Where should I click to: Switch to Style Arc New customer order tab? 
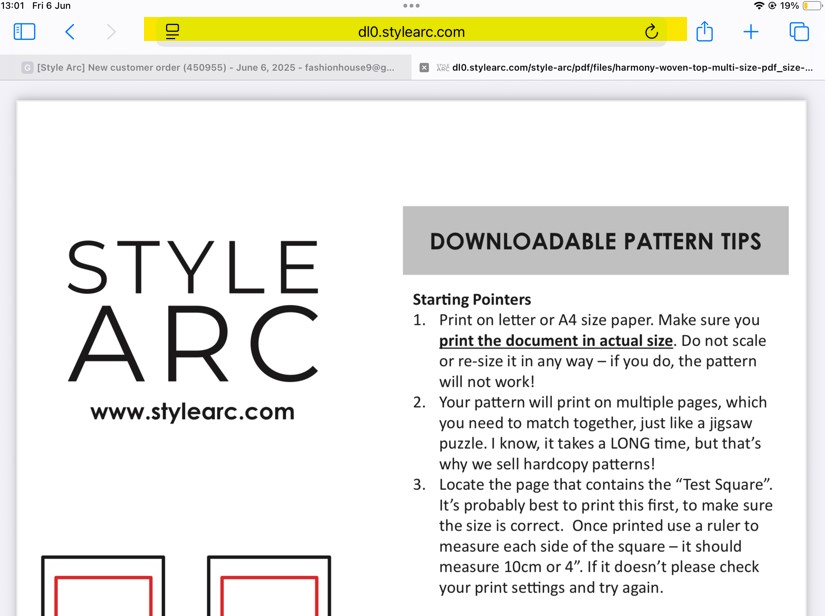[x=206, y=67]
